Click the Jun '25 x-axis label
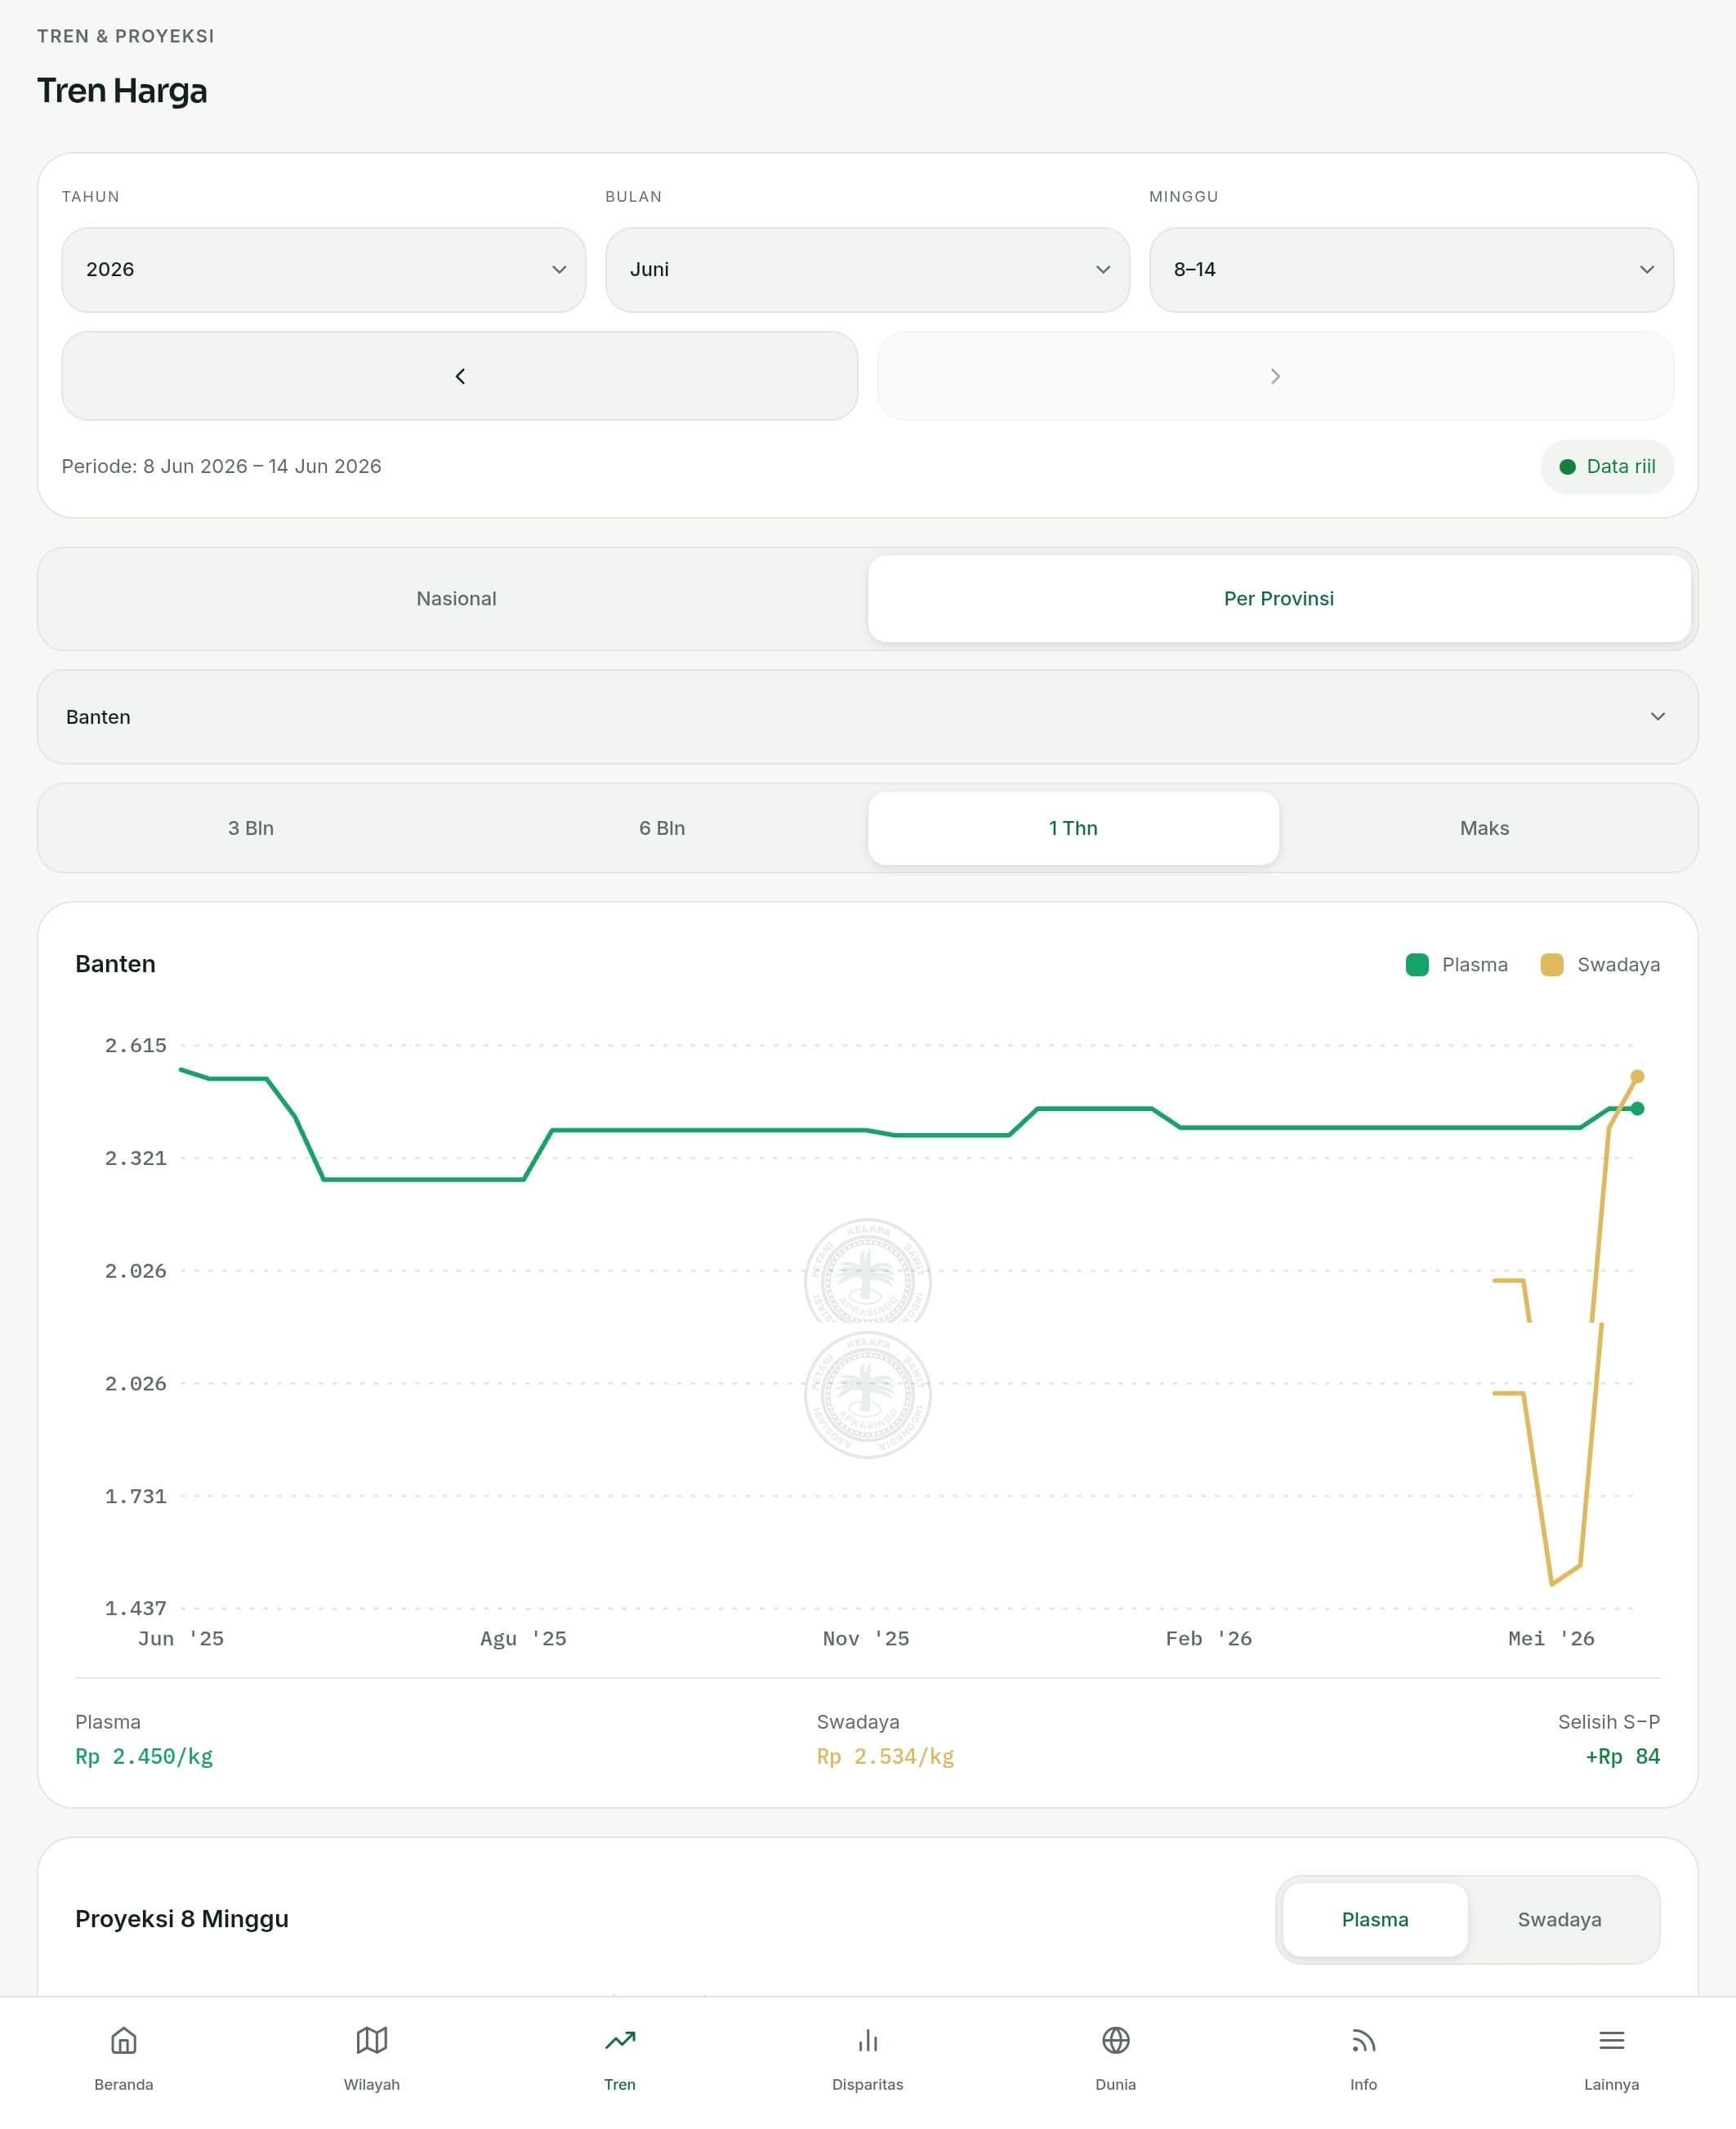 [x=180, y=1639]
